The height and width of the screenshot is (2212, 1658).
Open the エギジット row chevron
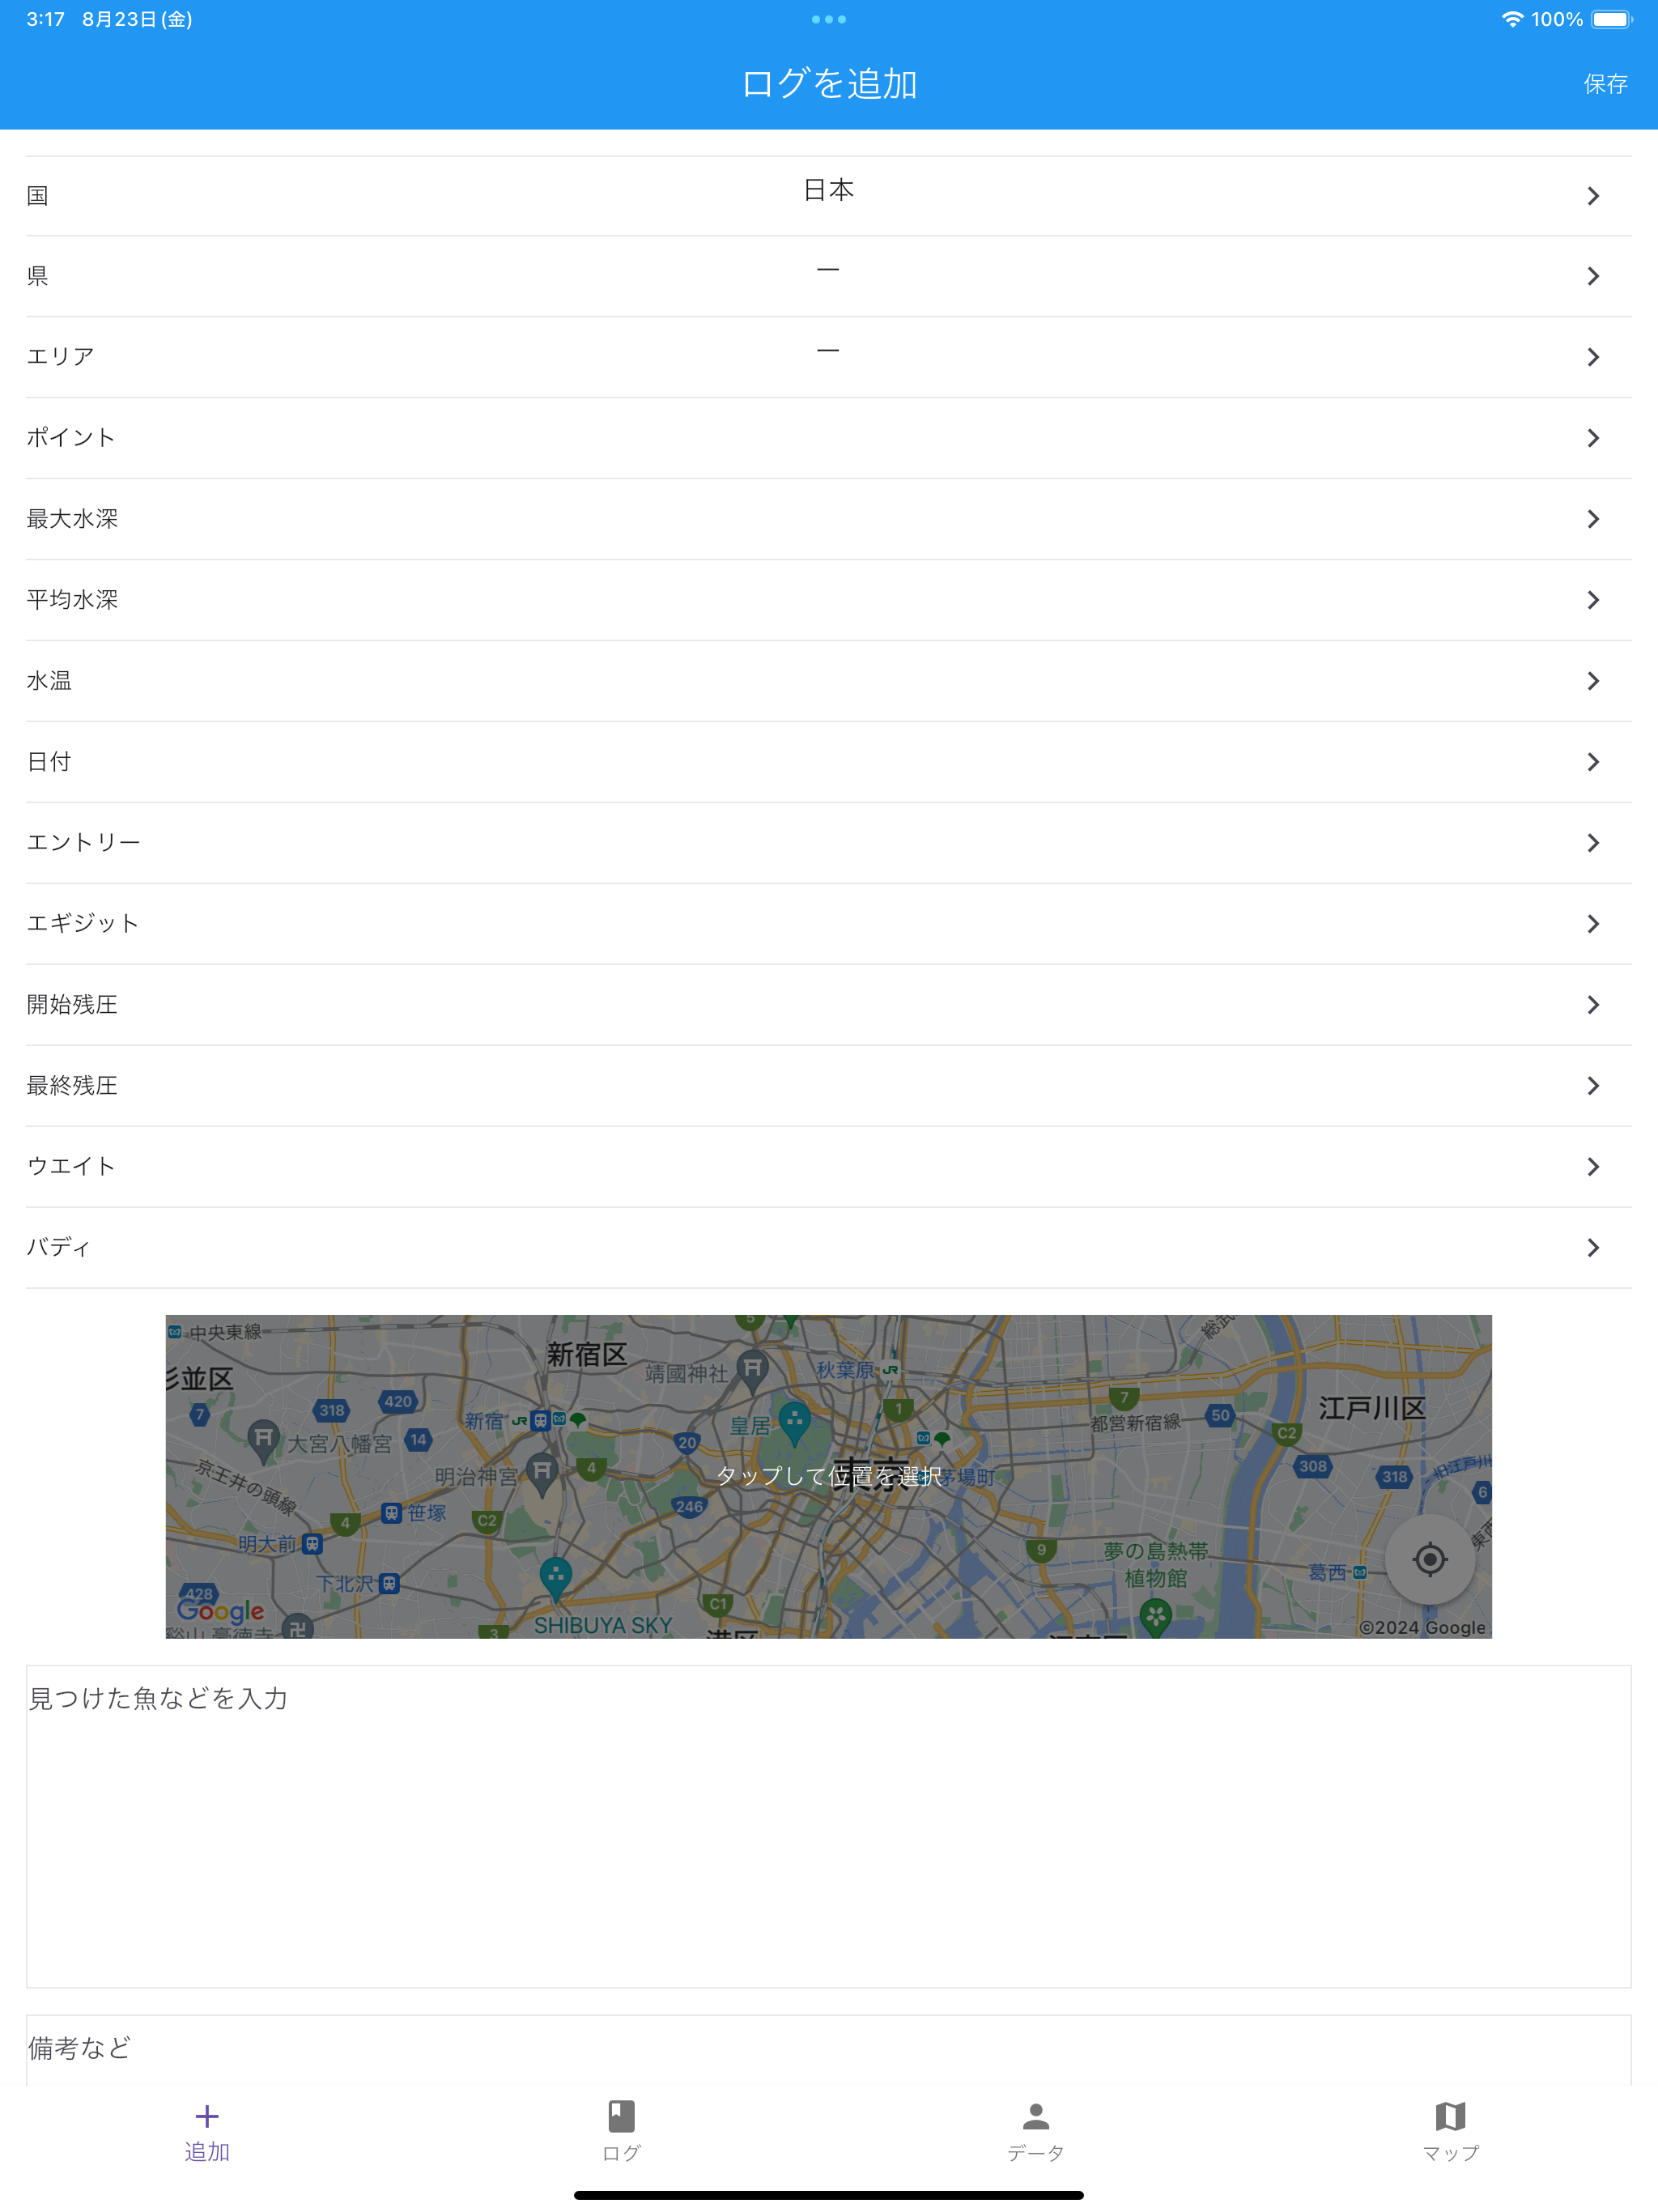(1593, 924)
